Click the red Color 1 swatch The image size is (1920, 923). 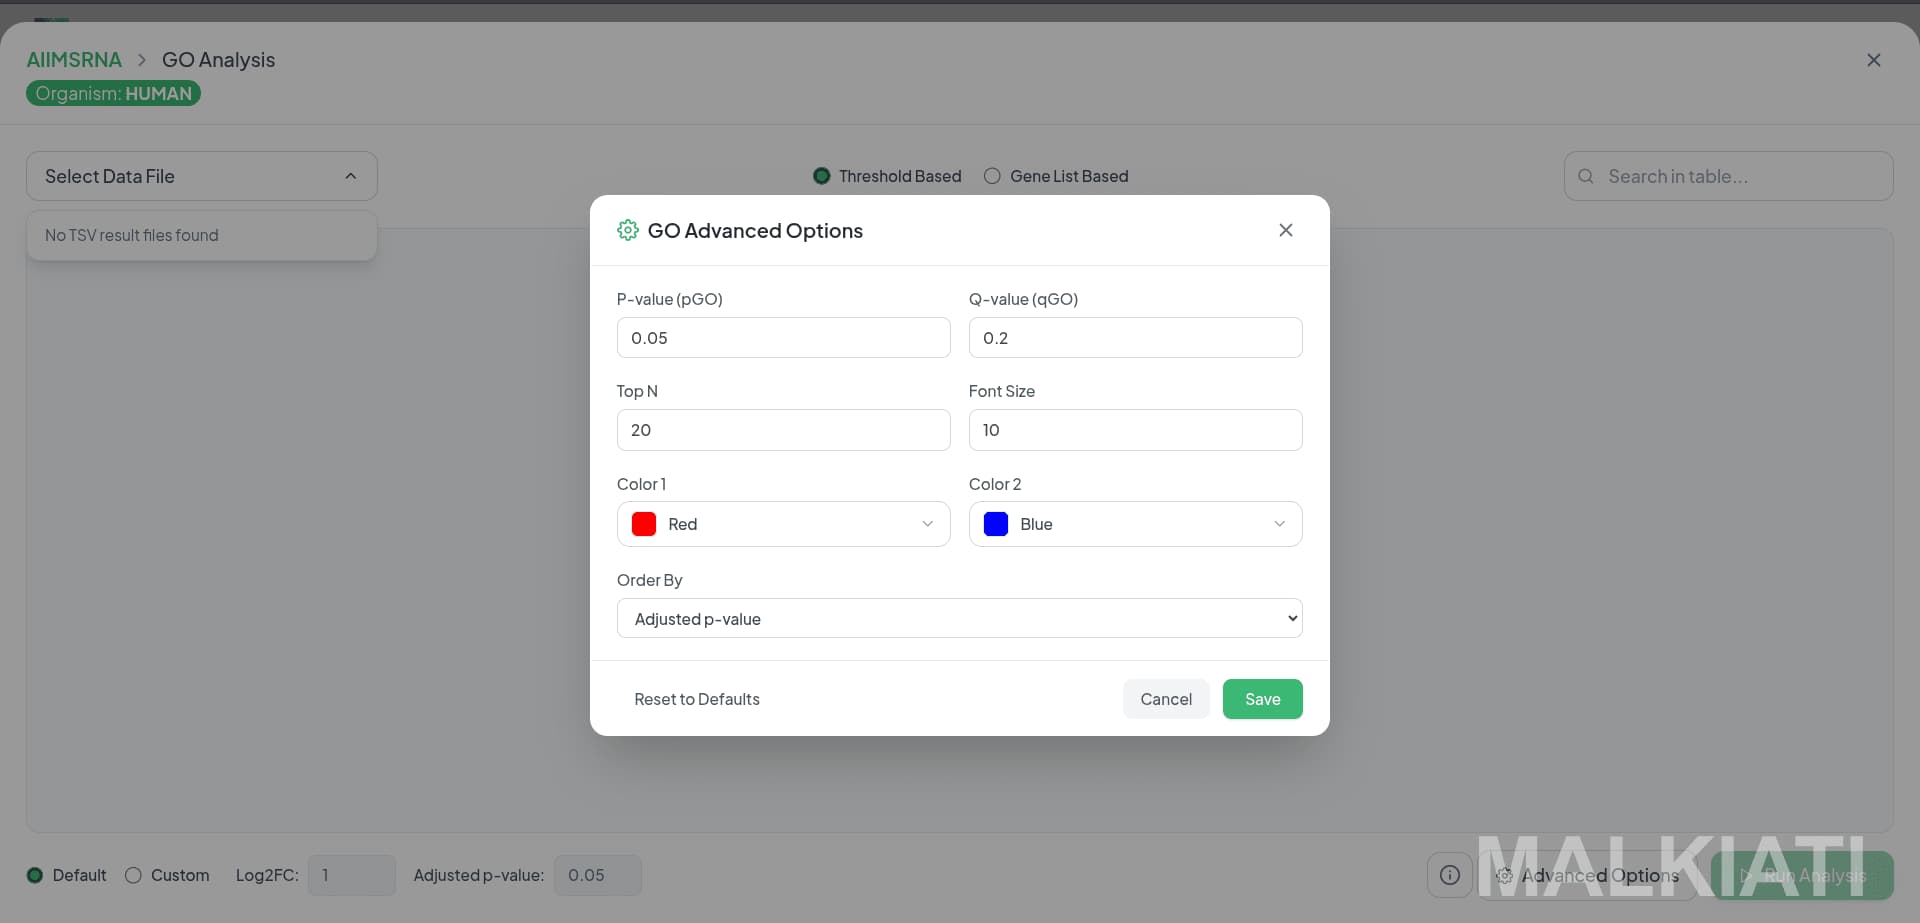point(644,524)
